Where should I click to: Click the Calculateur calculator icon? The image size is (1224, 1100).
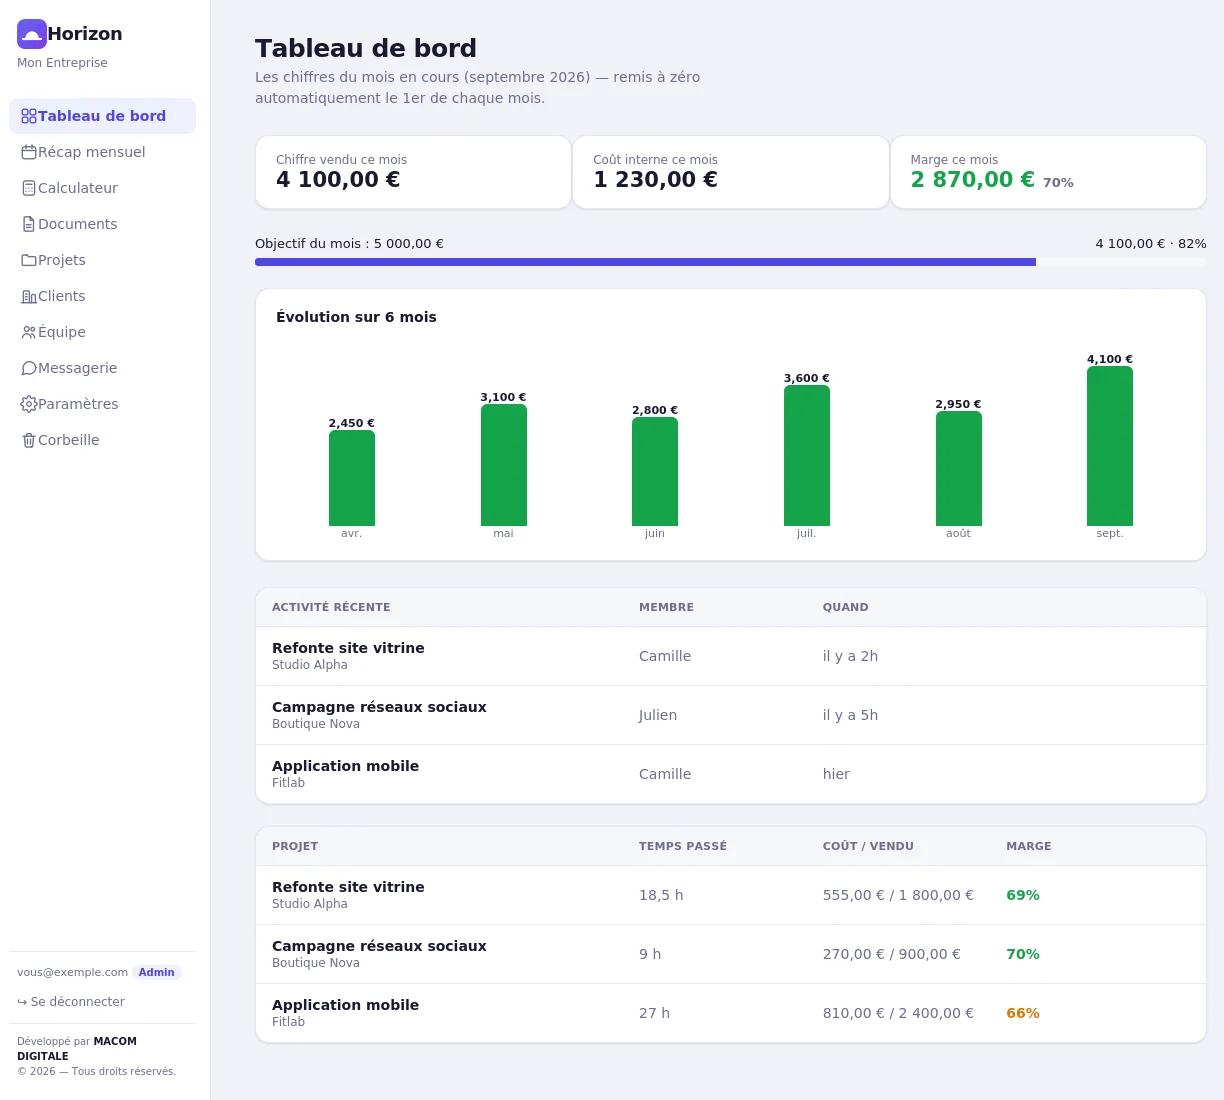pos(29,188)
